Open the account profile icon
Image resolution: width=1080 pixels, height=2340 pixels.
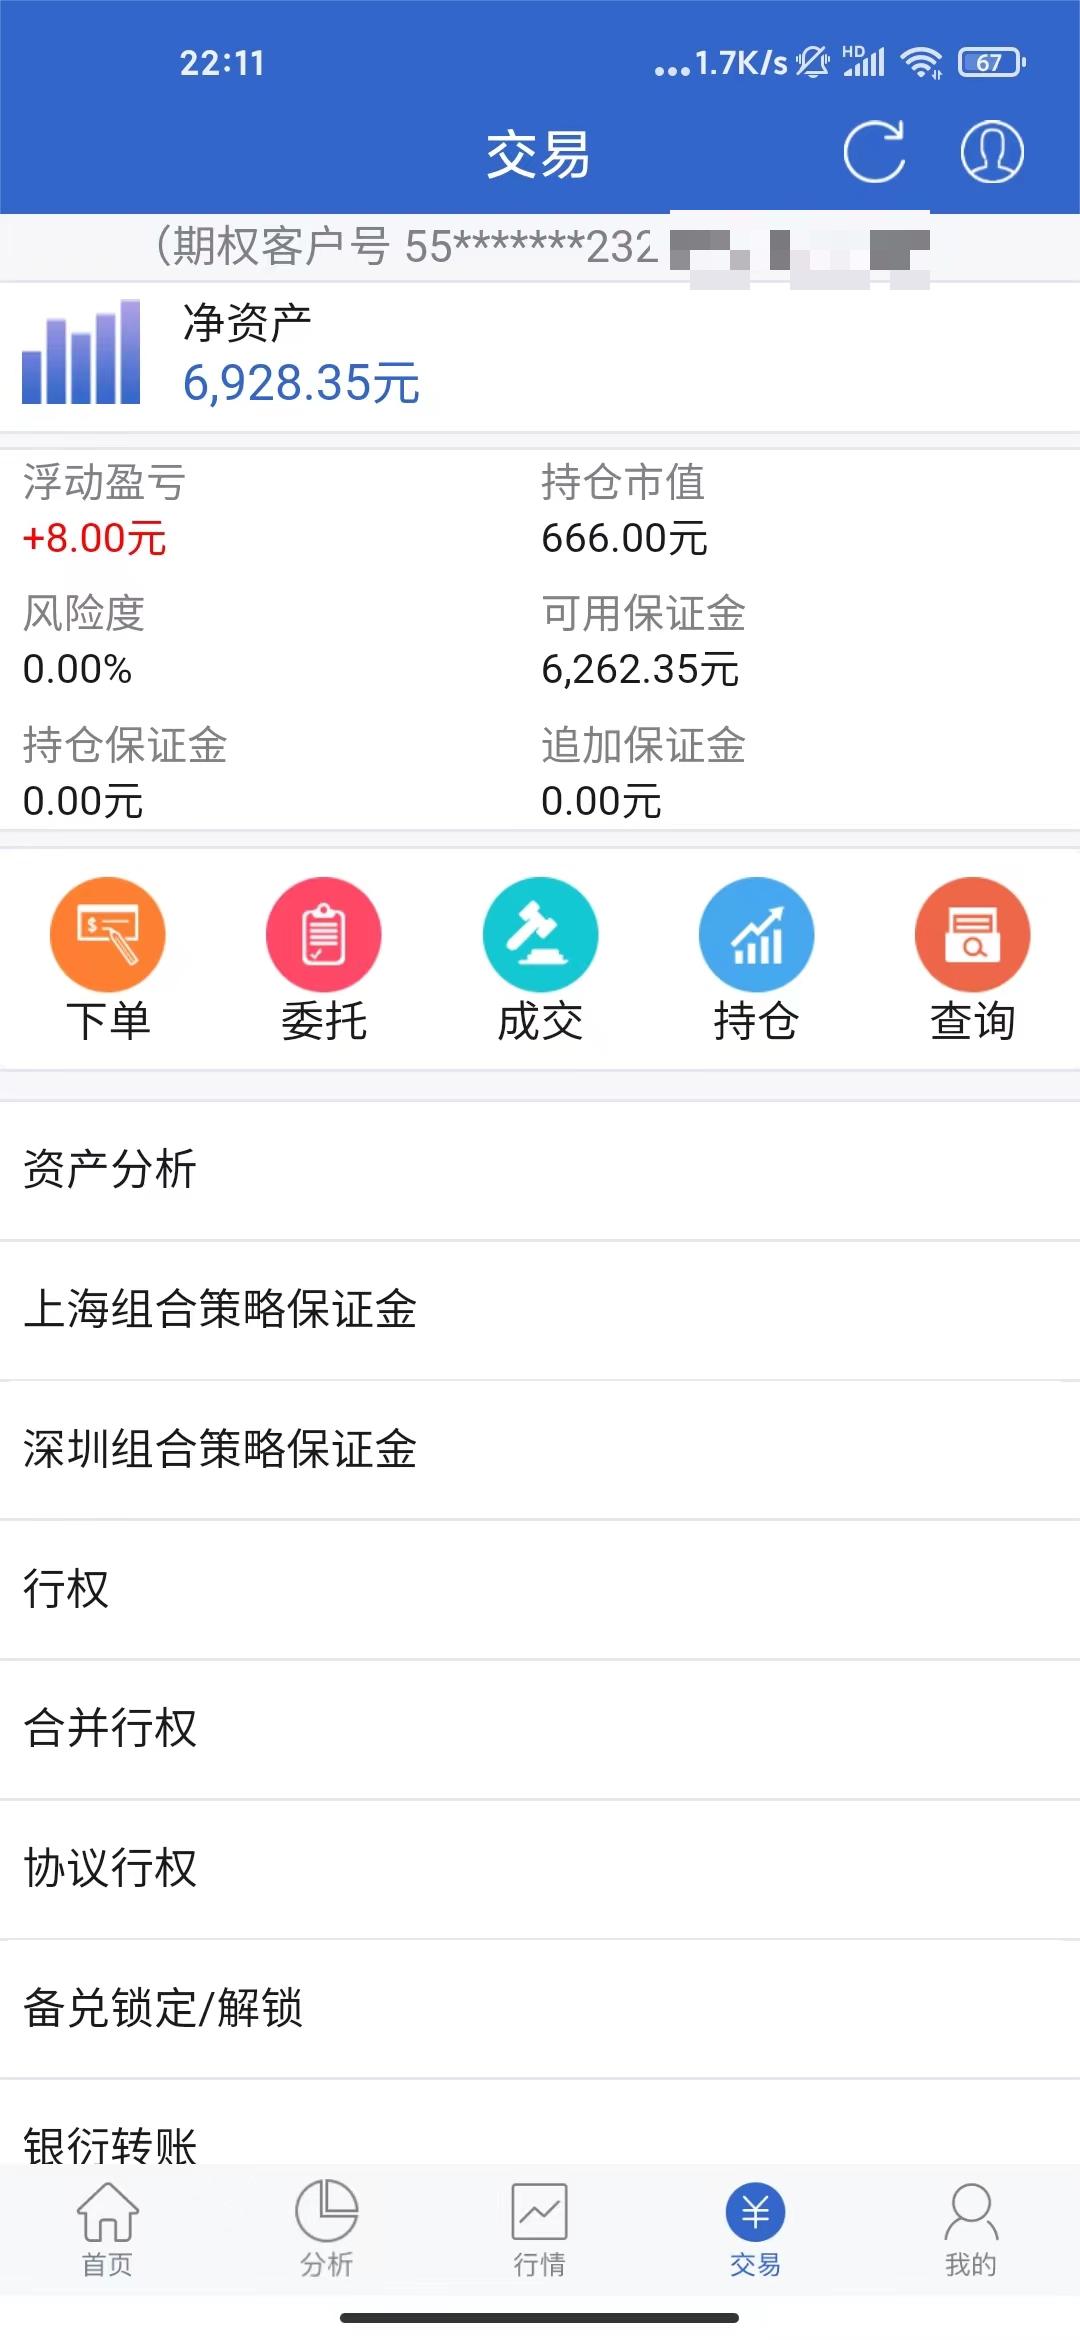tap(991, 152)
